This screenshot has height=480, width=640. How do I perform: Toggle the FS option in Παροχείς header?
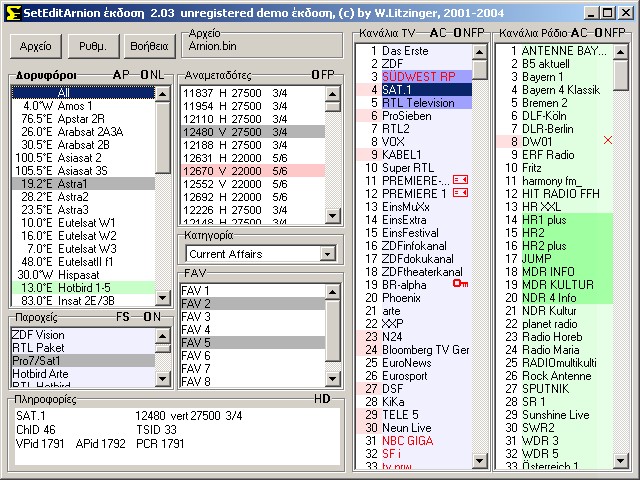pyautogui.click(x=123, y=317)
